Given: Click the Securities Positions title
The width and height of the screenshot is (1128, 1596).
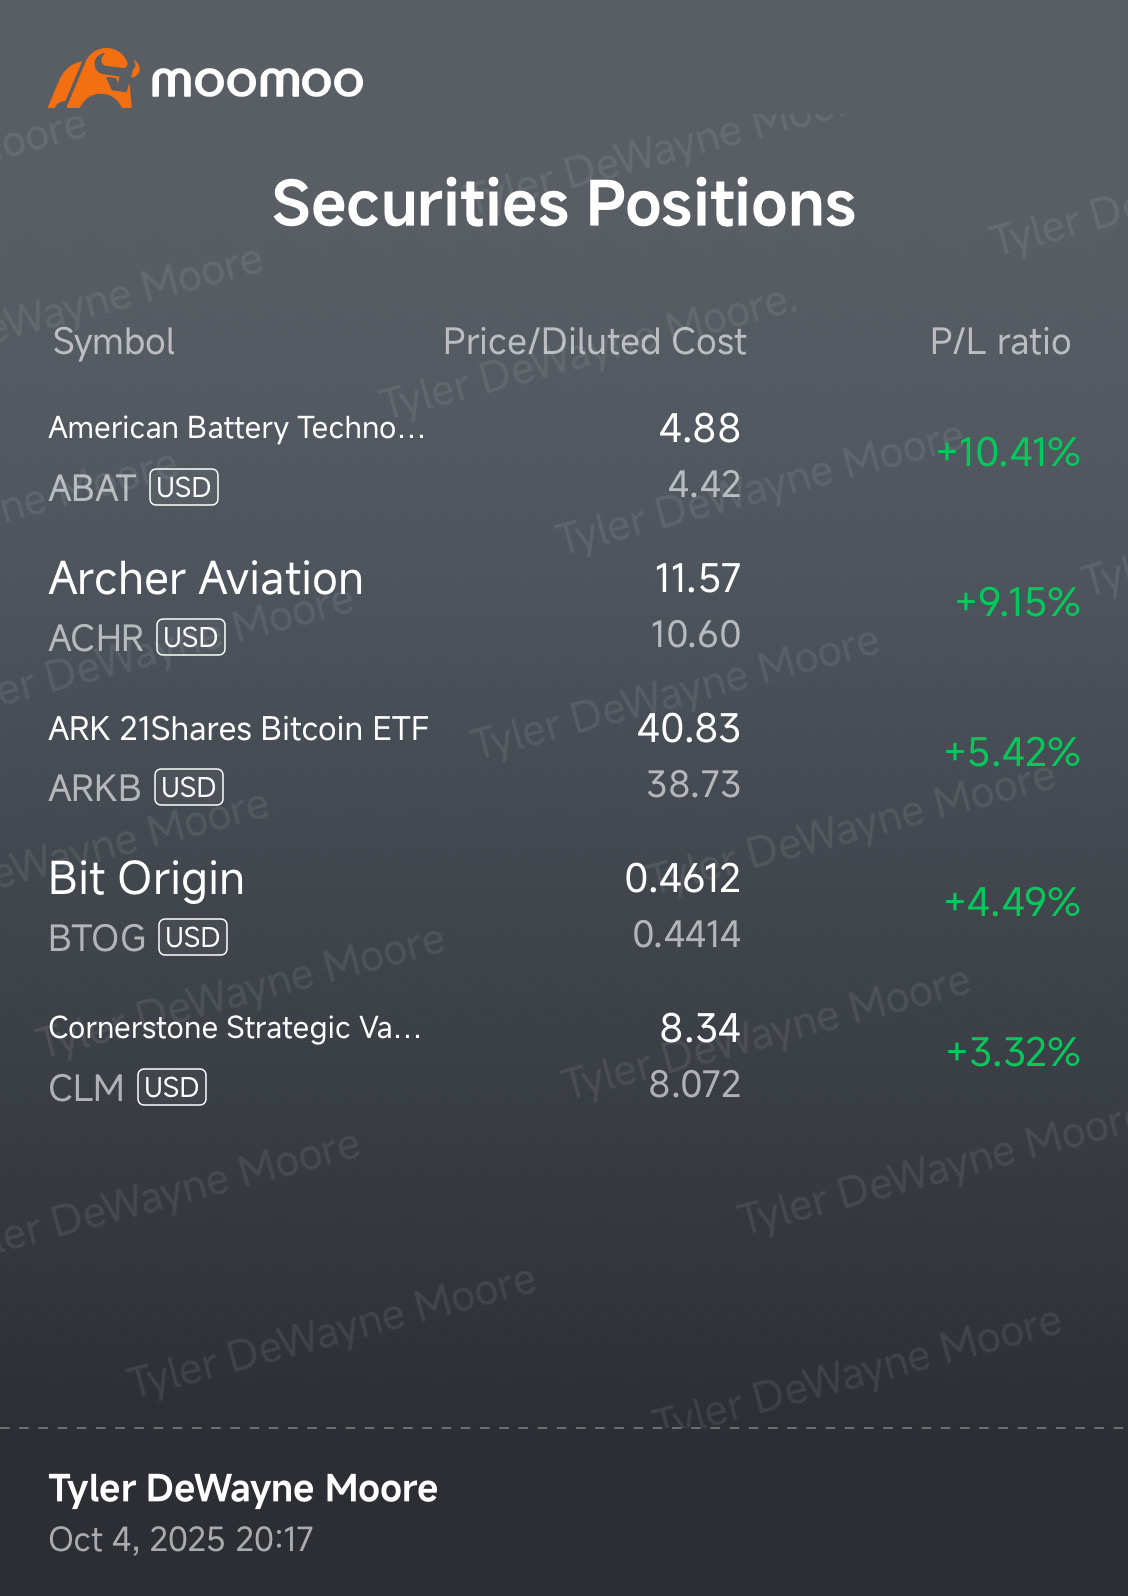Looking at the screenshot, I should [x=564, y=204].
